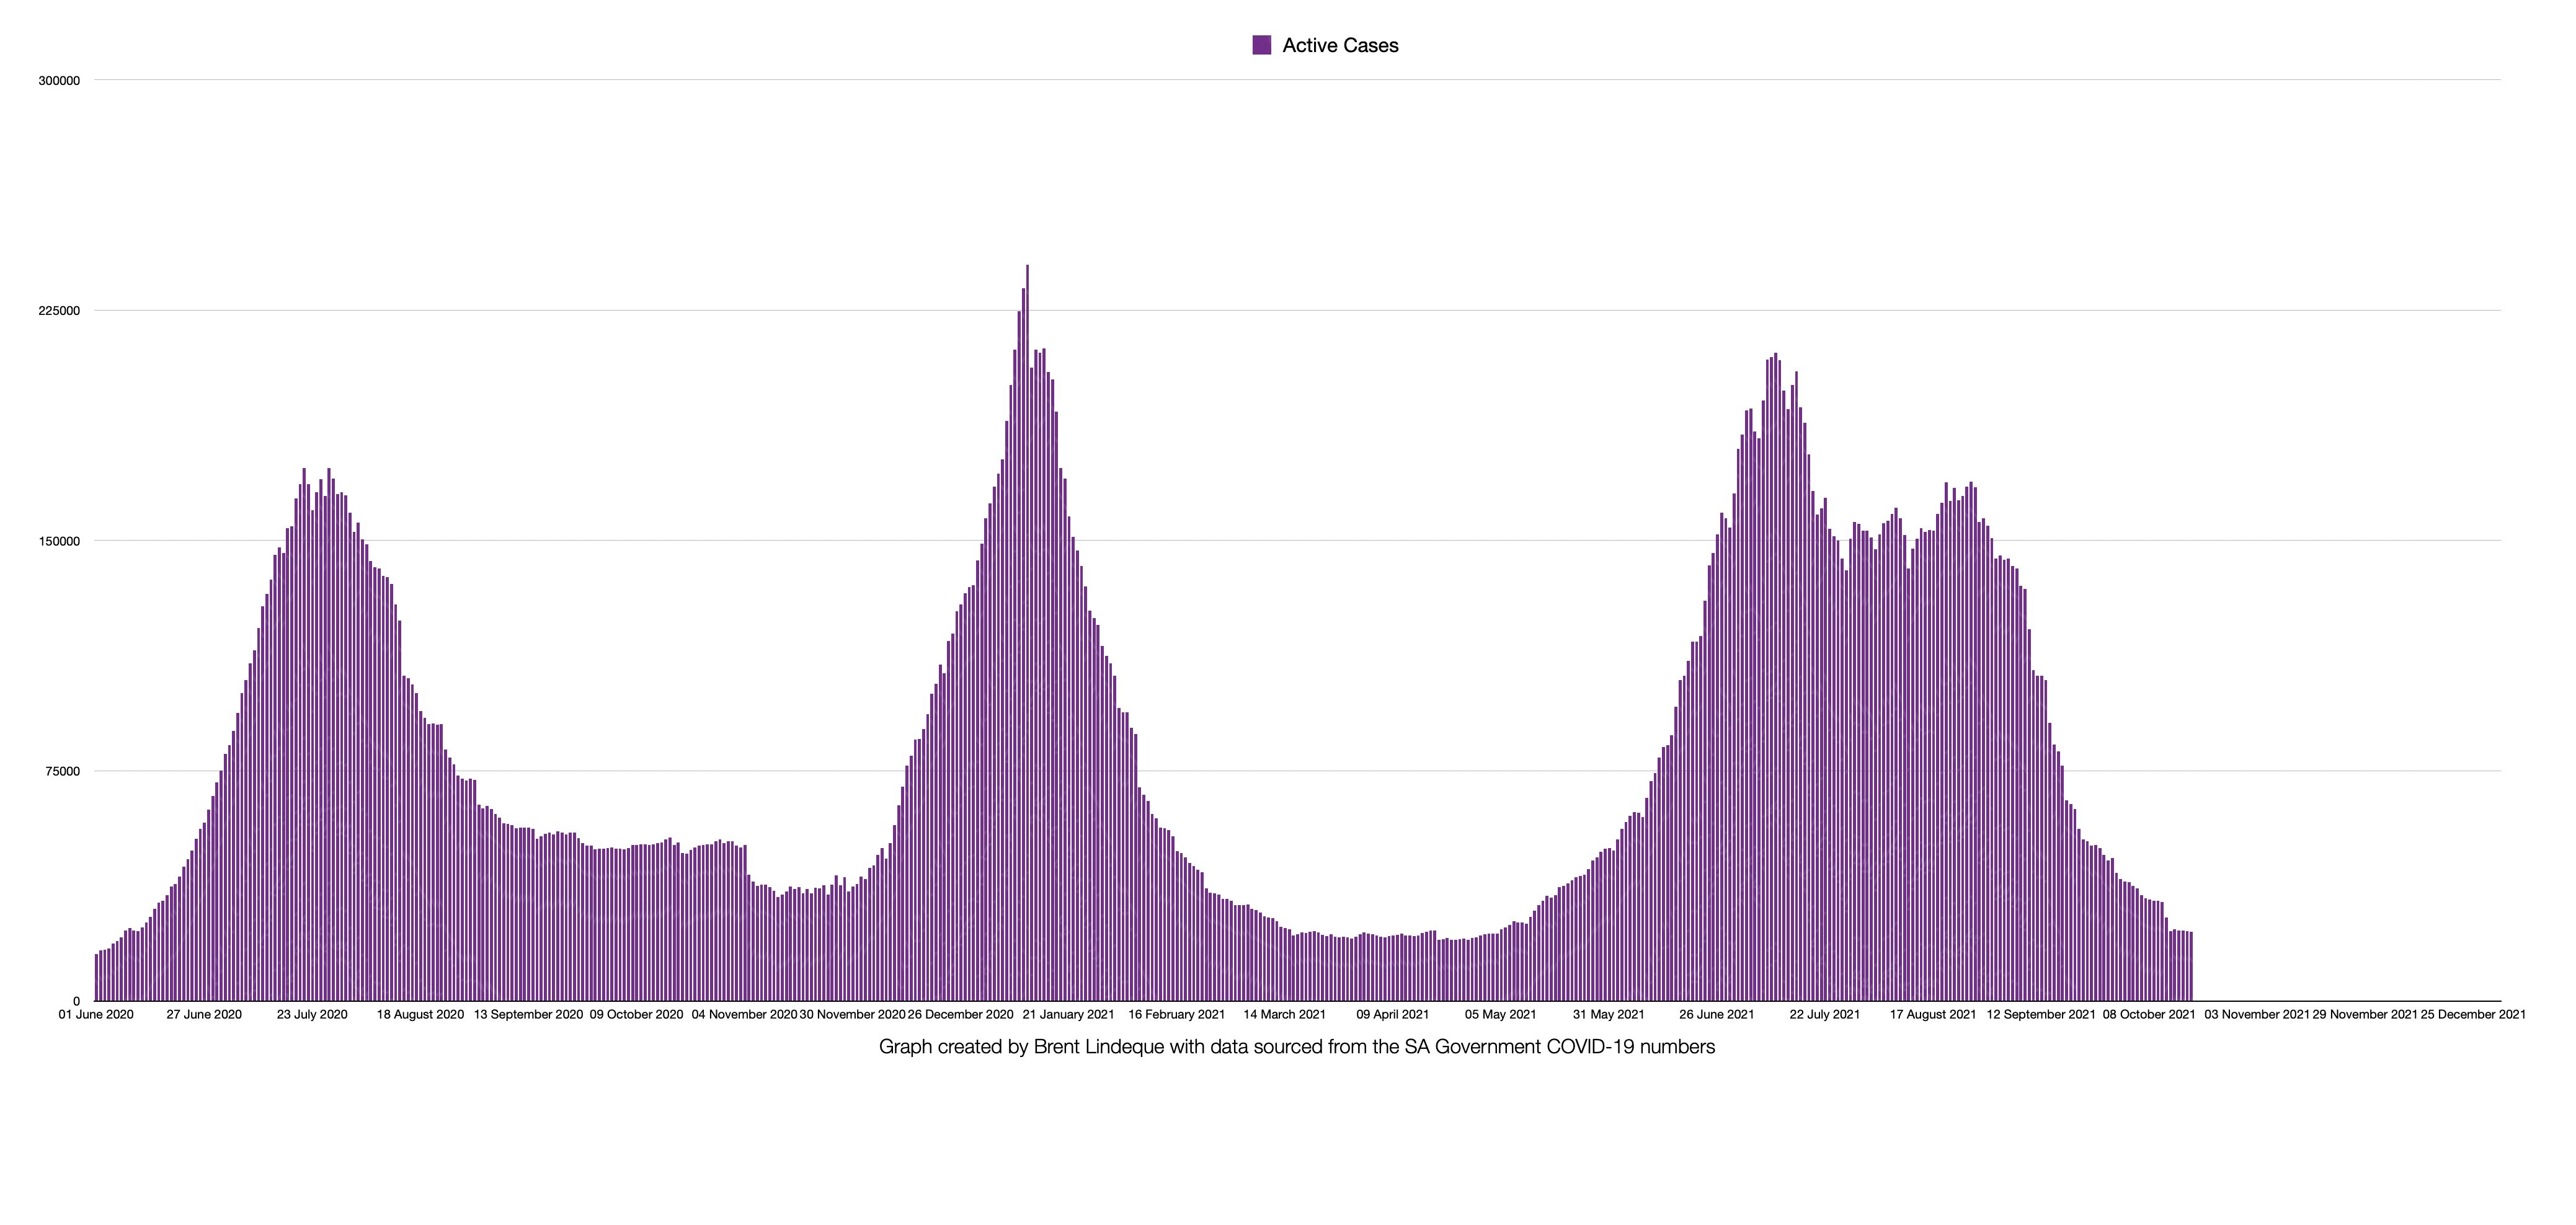The image size is (2576, 1225).
Task: Click the 26 June 2021 date label
Action: [1716, 1014]
